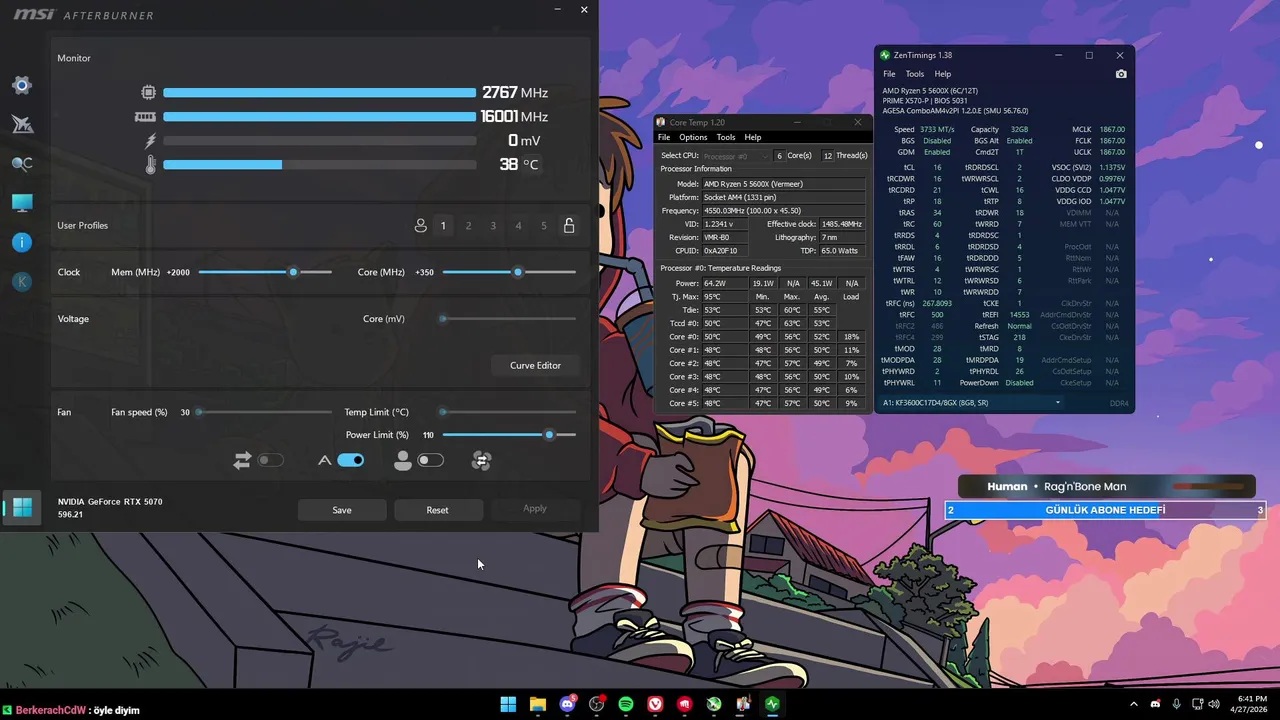Click the NVIDIA GeForce RTX 5070 label
The image size is (1280, 720).
(110, 502)
